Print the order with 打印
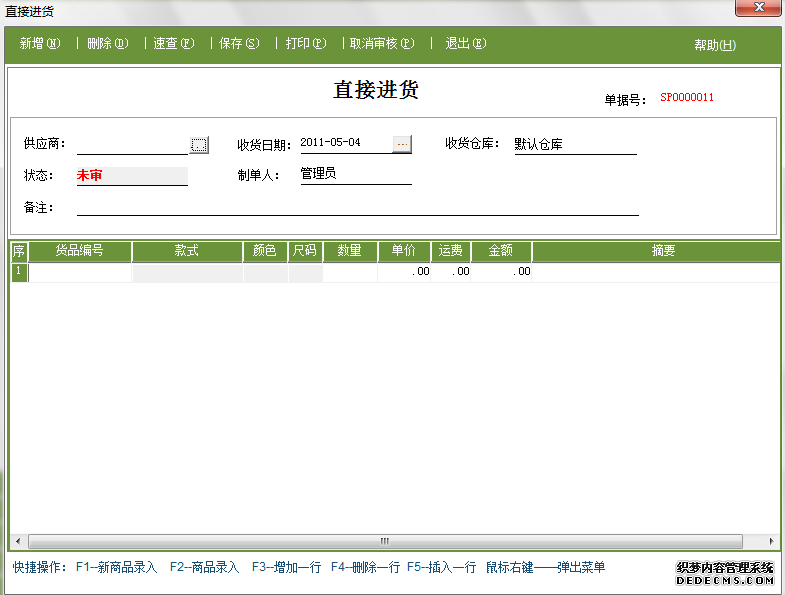Image resolution: width=785 pixels, height=595 pixels. 306,44
